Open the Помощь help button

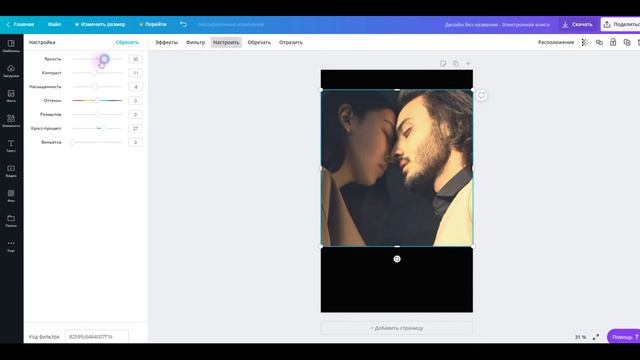click(624, 337)
